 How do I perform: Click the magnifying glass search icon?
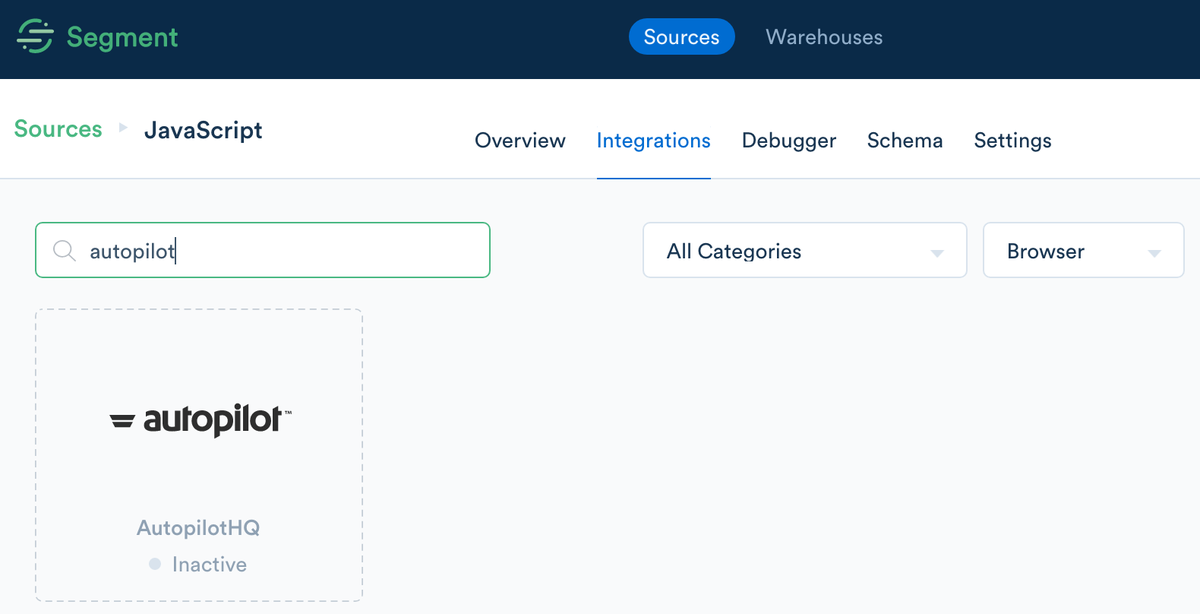click(x=64, y=250)
